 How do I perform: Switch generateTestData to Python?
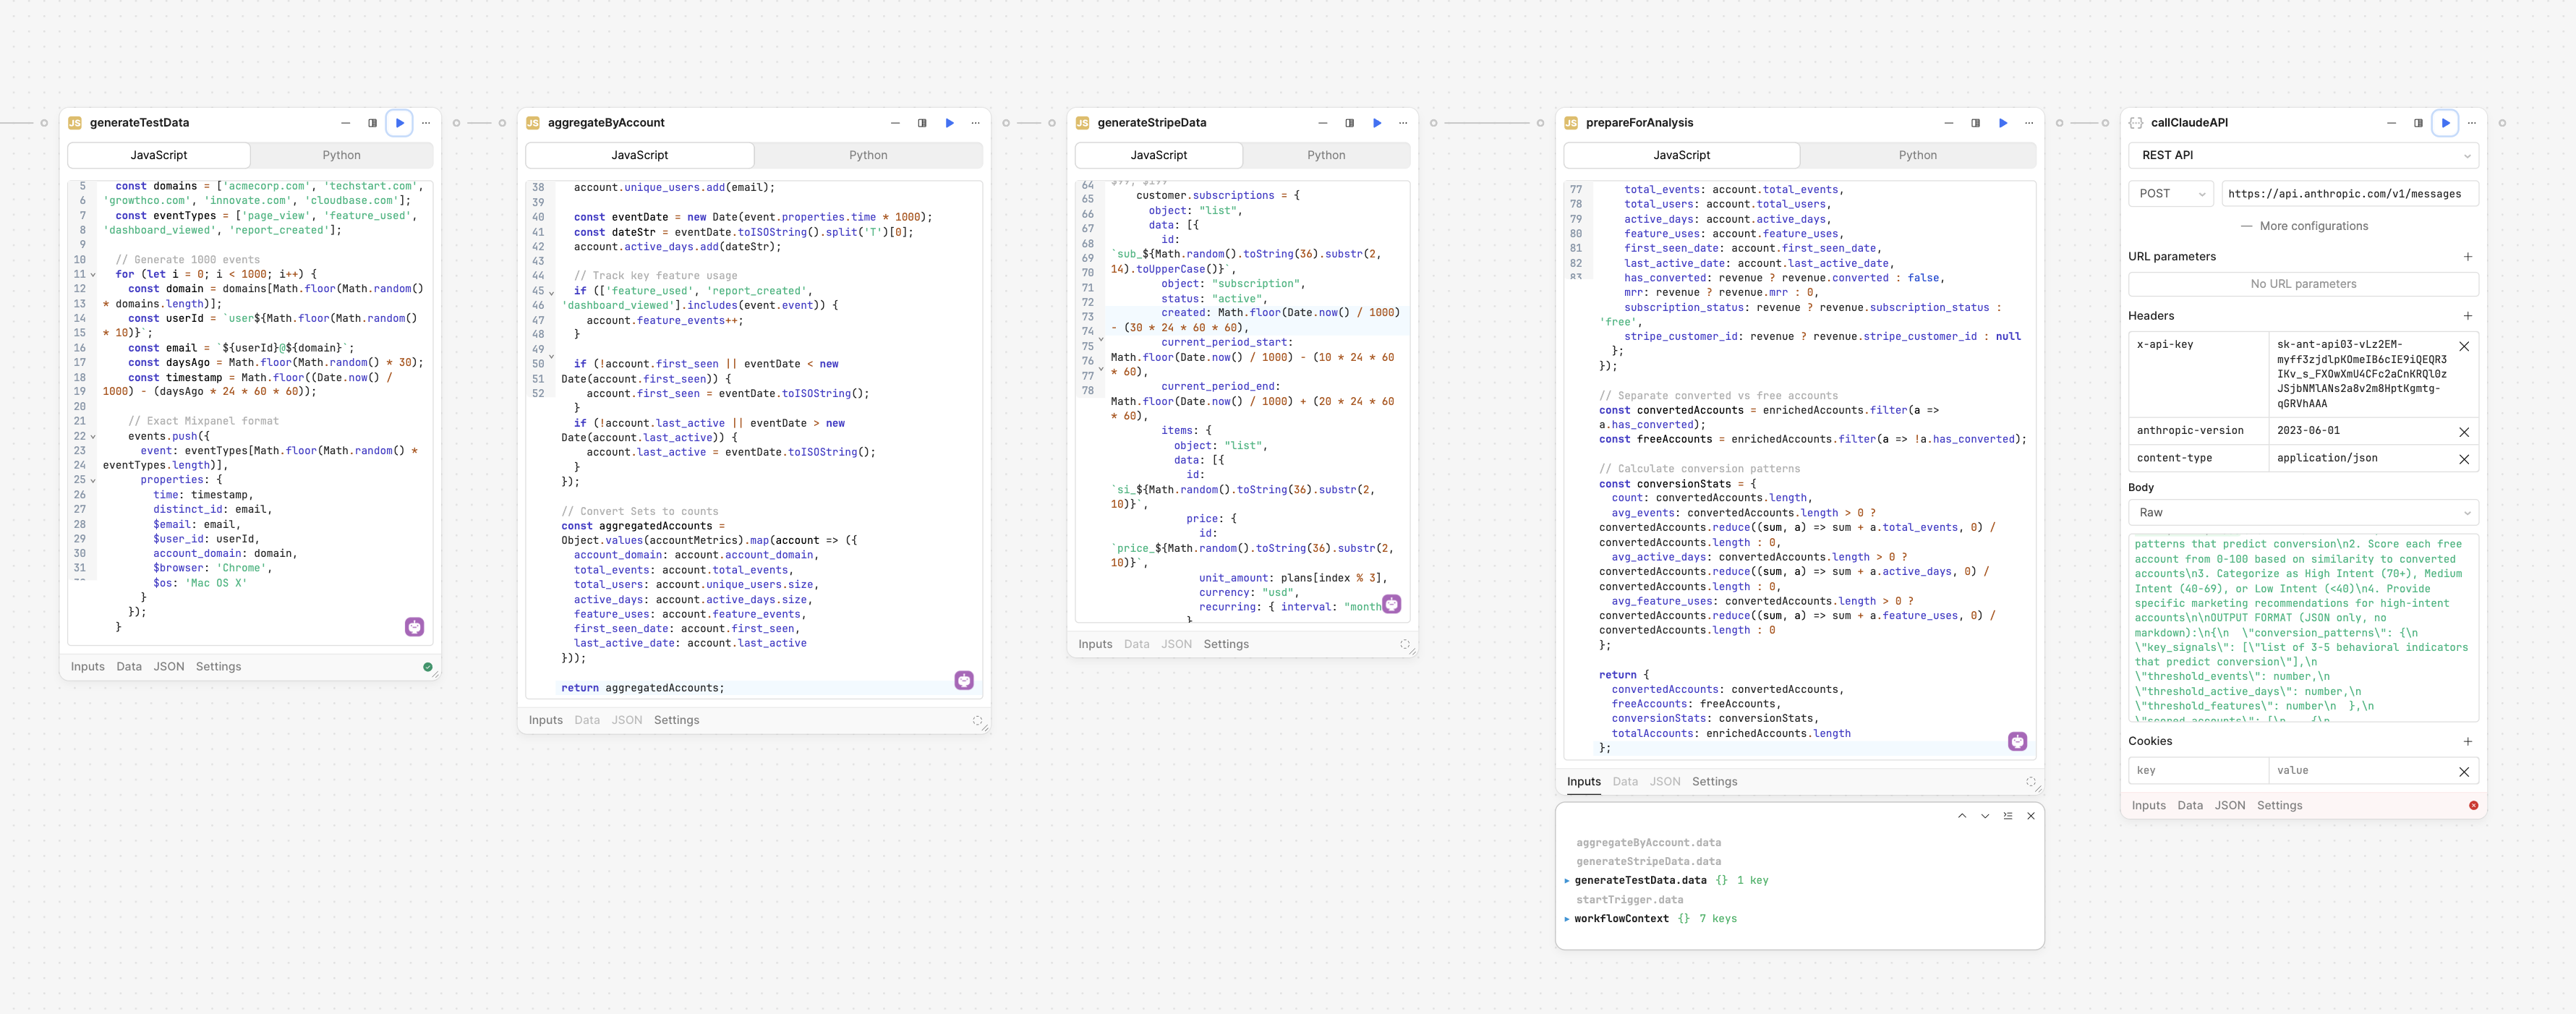click(341, 155)
